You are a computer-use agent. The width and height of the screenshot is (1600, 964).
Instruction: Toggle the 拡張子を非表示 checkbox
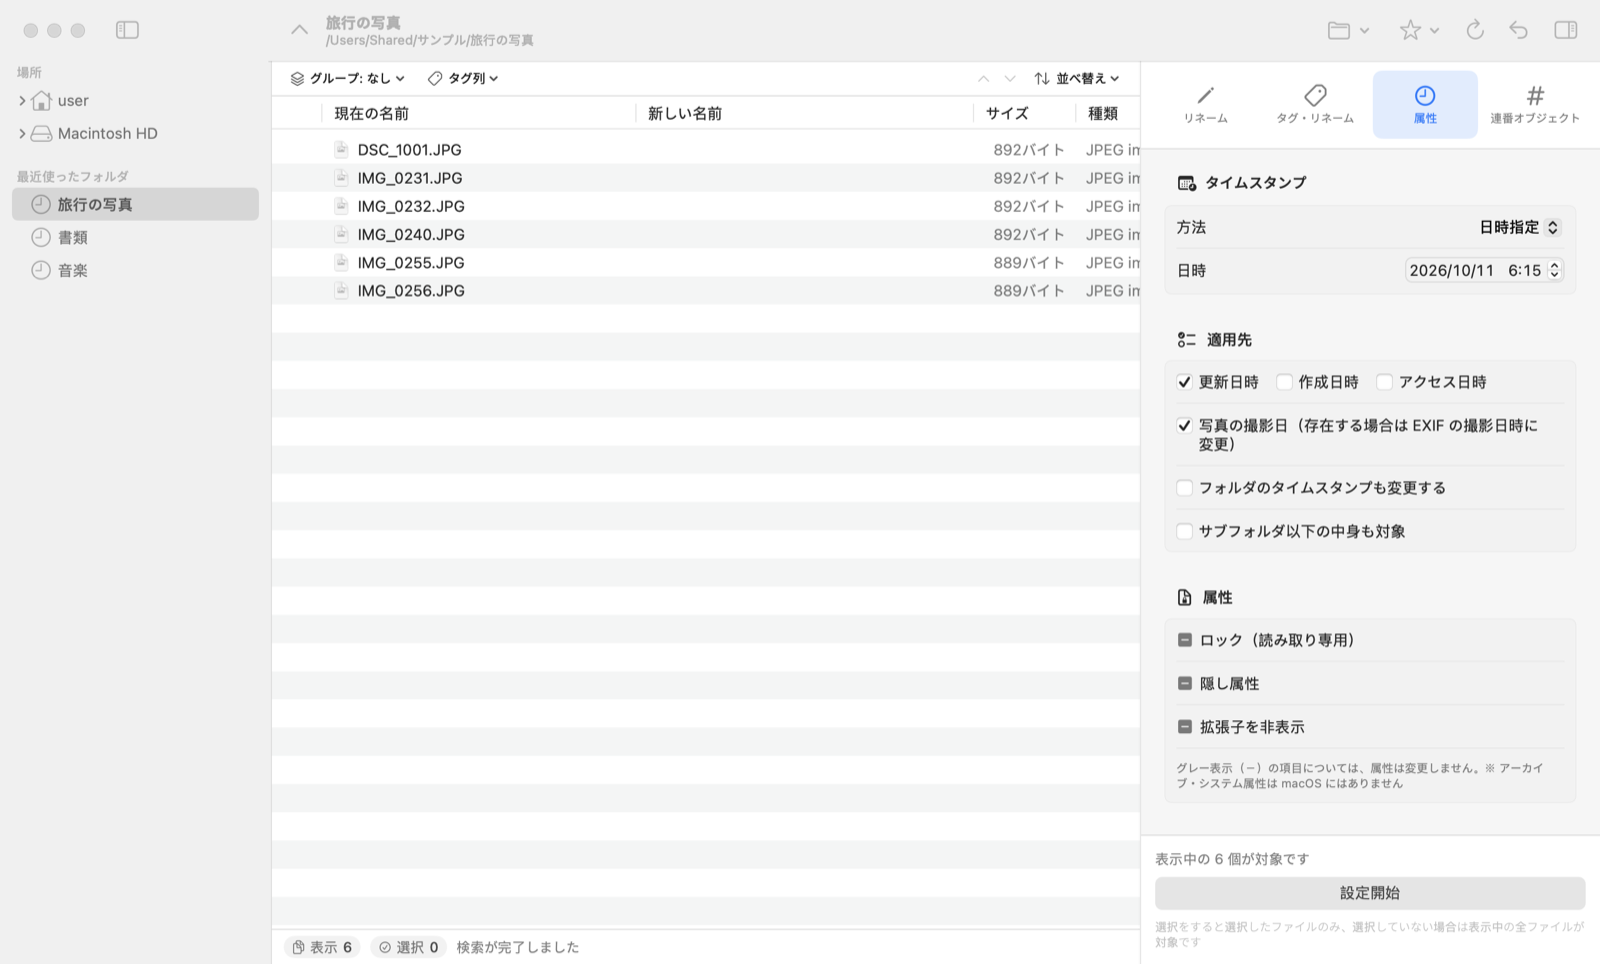pos(1184,727)
